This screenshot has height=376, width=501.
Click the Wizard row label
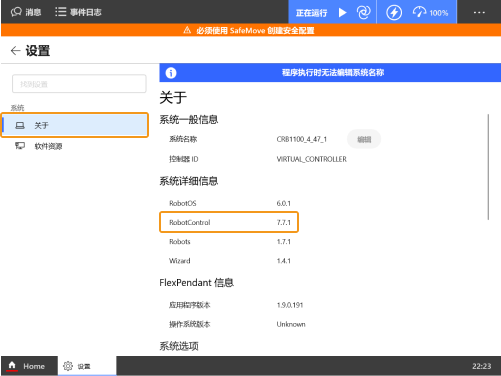click(180, 261)
